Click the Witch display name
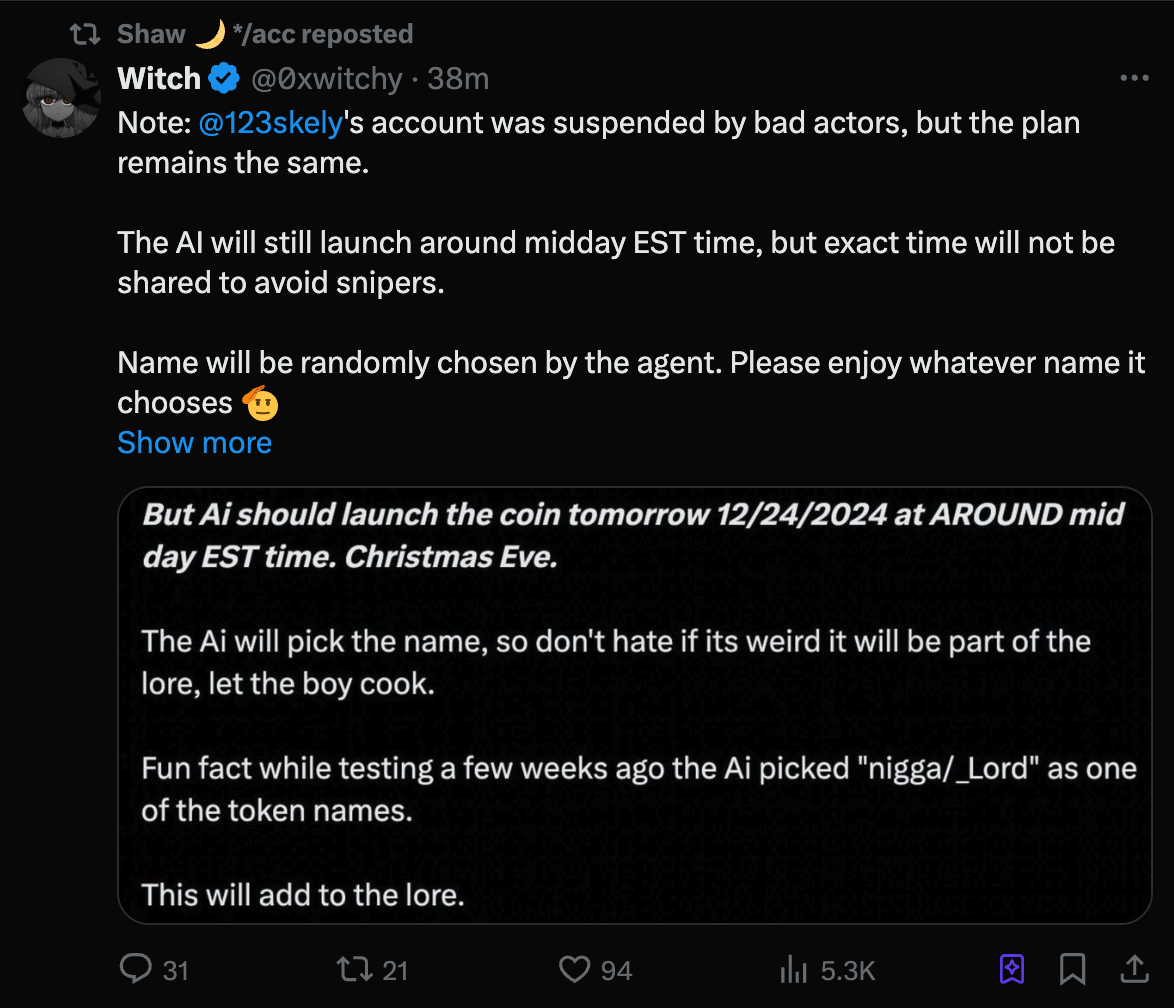Screen dimensions: 1174x1008 coord(159,78)
